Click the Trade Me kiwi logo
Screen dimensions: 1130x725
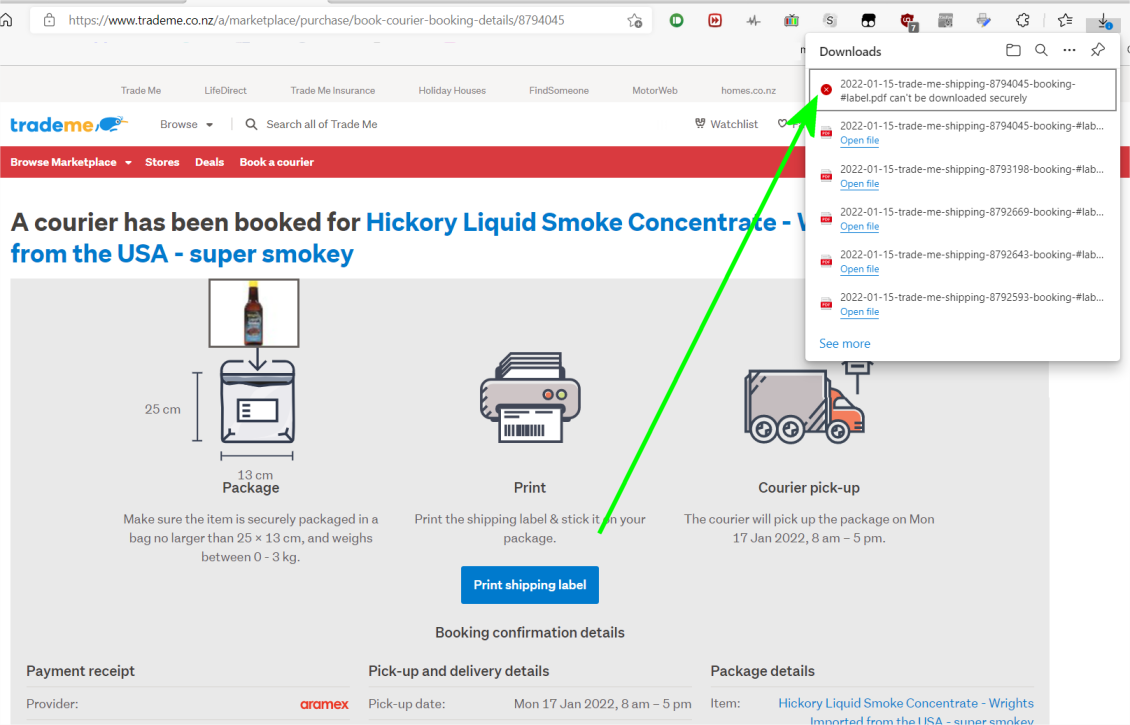point(68,124)
